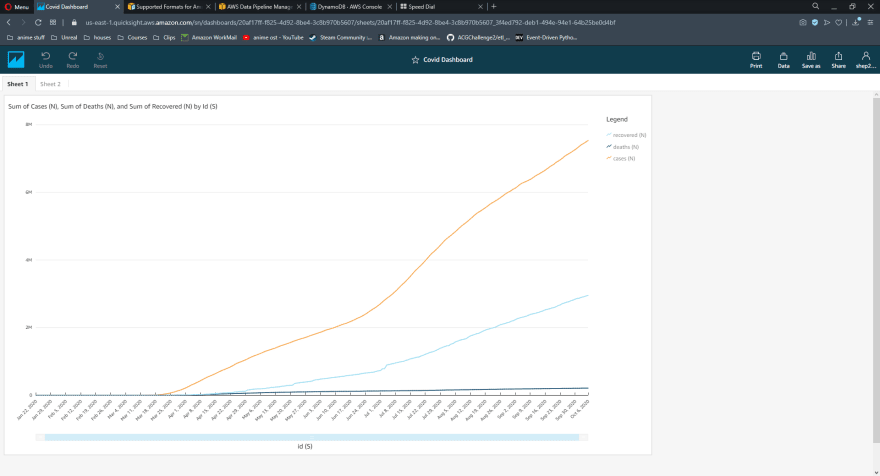Share the dashboard
This screenshot has height=476, width=880.
pyautogui.click(x=838, y=60)
